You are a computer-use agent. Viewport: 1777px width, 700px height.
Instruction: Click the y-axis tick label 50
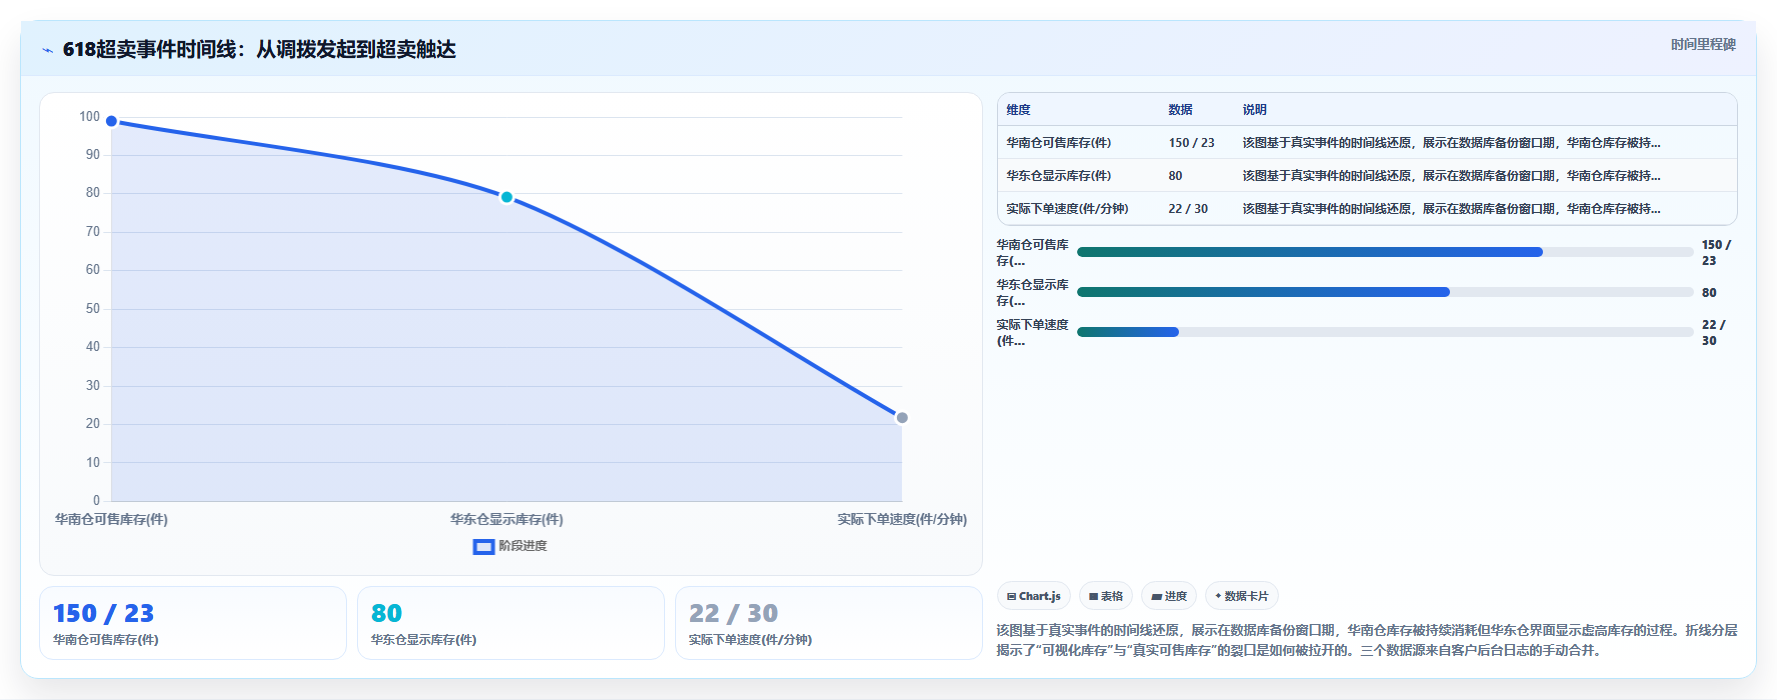(93, 309)
